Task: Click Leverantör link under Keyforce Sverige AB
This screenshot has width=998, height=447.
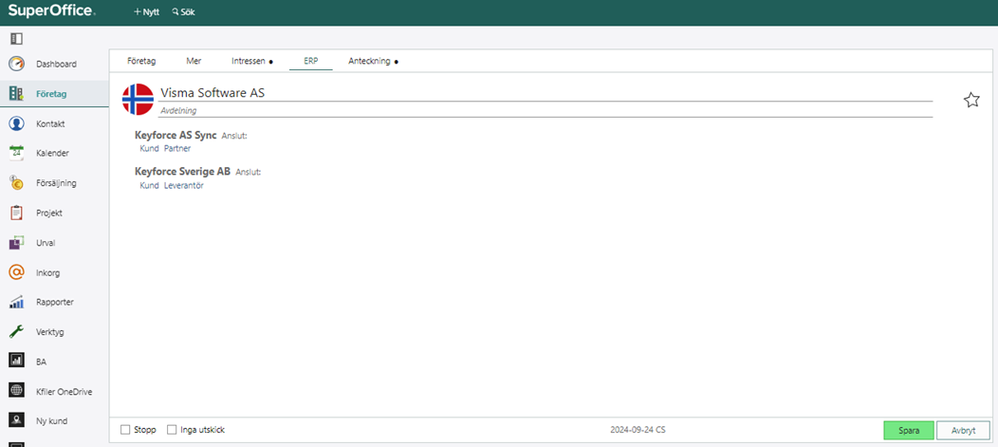Action: coord(184,185)
